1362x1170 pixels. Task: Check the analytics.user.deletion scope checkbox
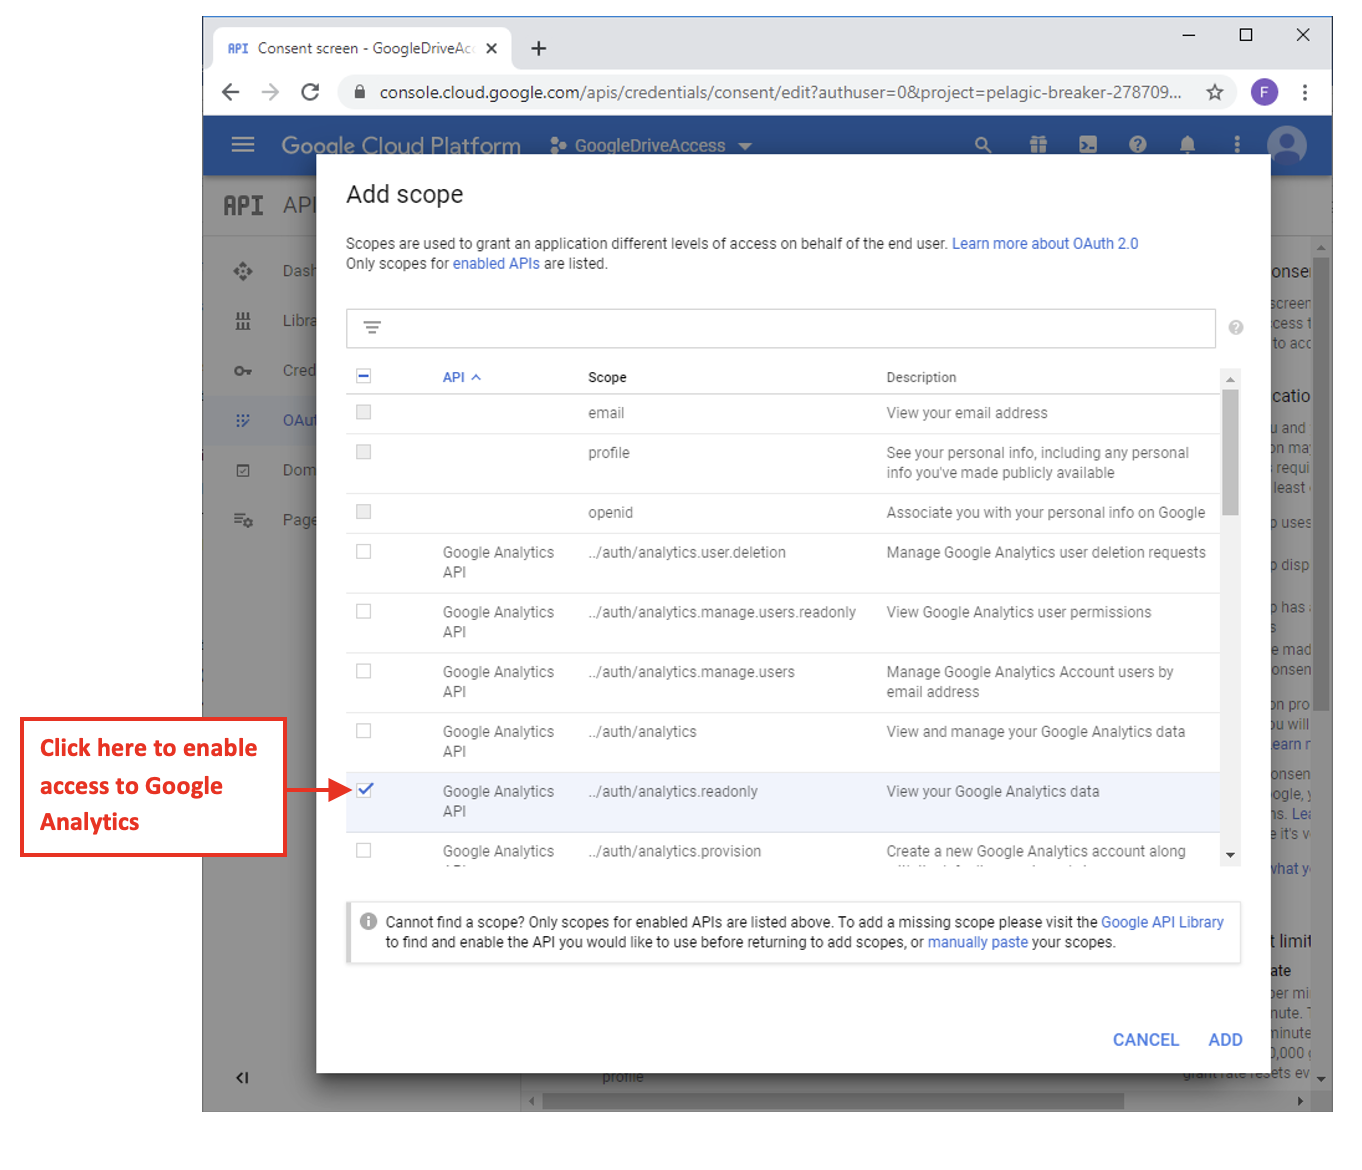tap(364, 552)
